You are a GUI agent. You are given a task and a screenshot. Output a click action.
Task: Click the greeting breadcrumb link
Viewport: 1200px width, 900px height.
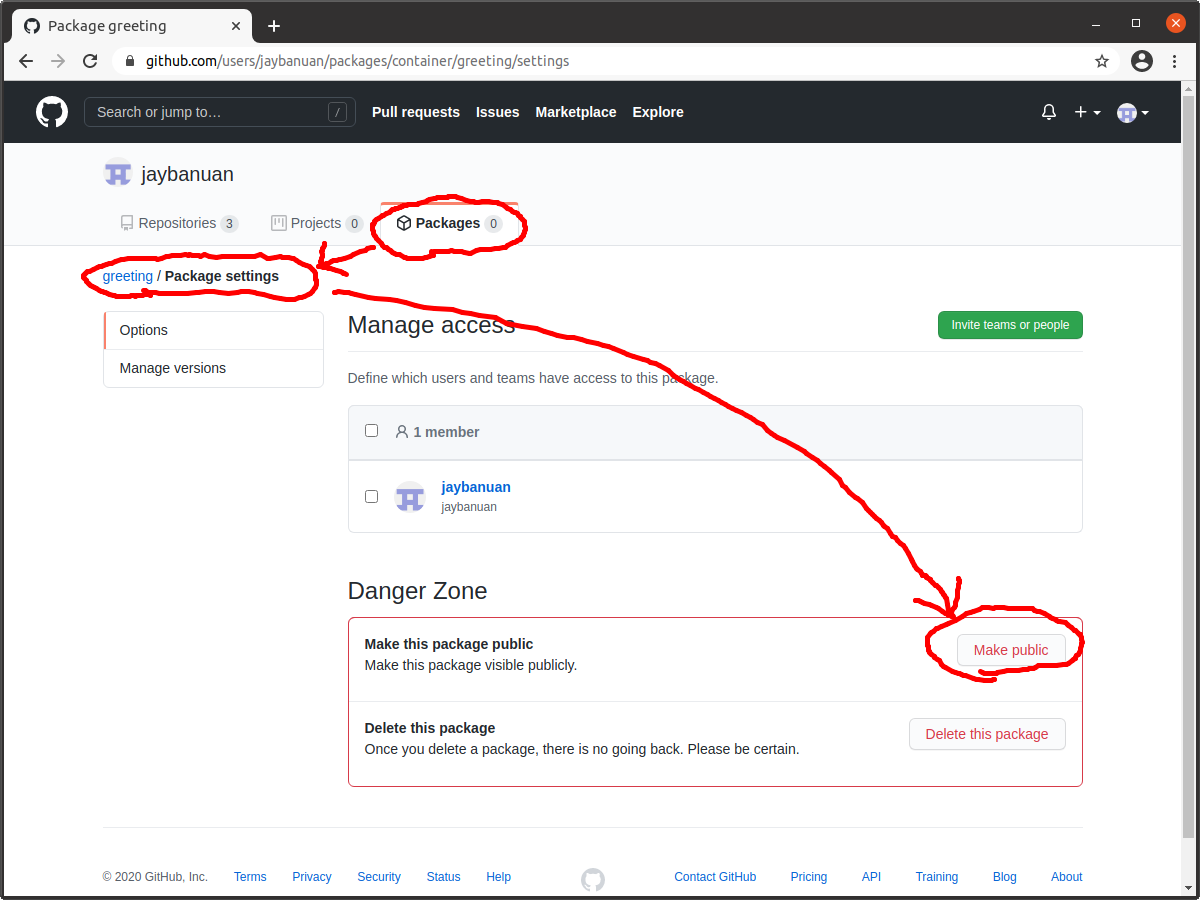pos(128,276)
